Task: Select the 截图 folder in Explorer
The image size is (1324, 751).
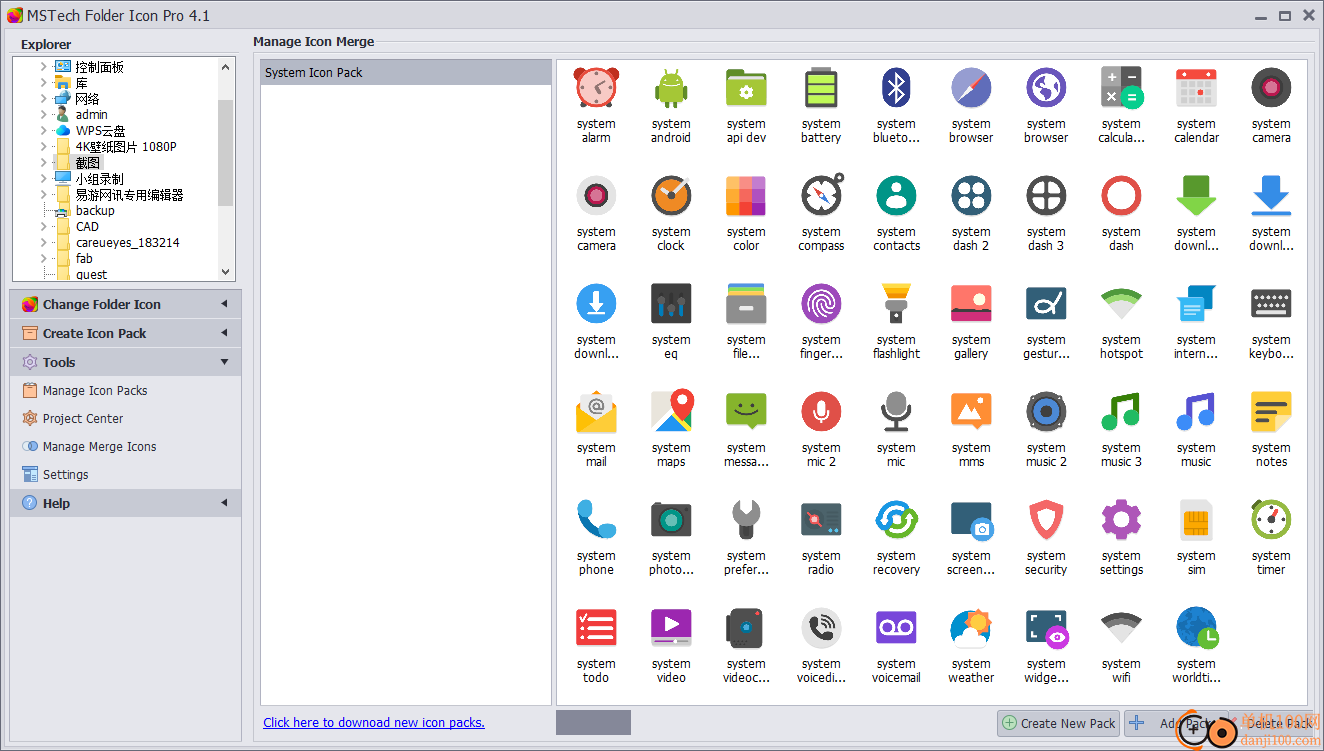Action: pos(88,163)
